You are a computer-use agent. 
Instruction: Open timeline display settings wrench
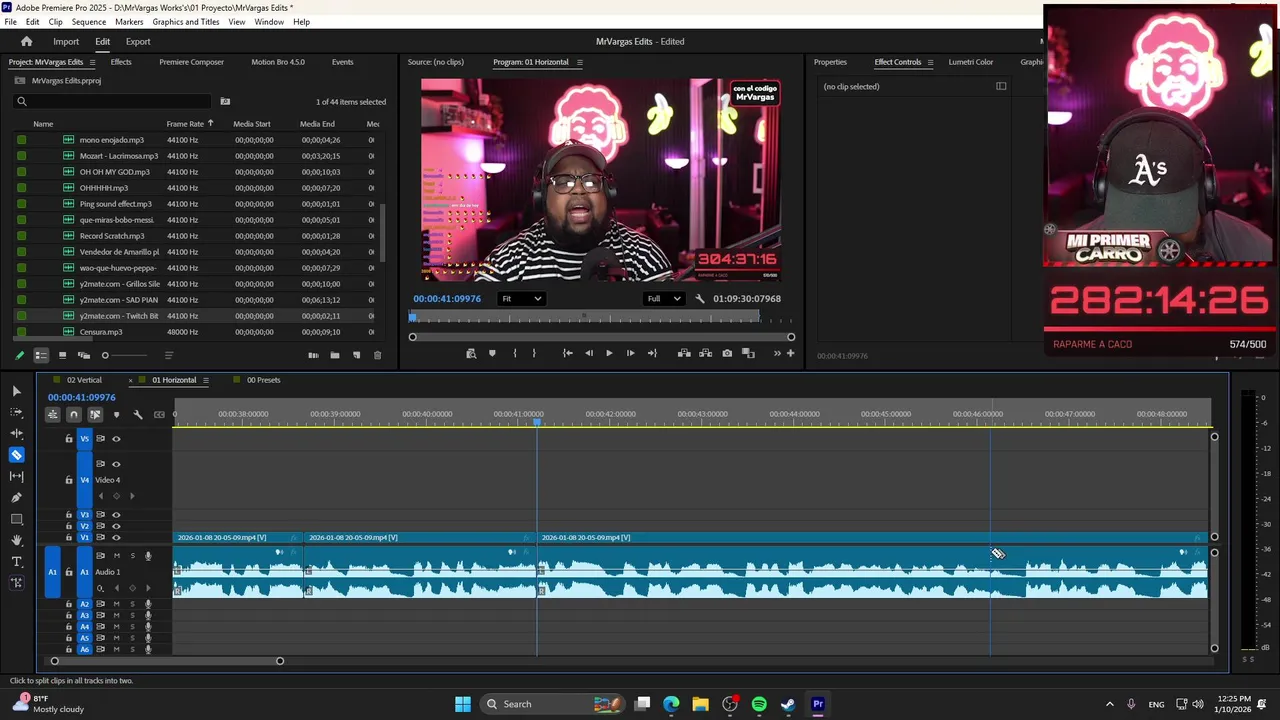pyautogui.click(x=138, y=414)
